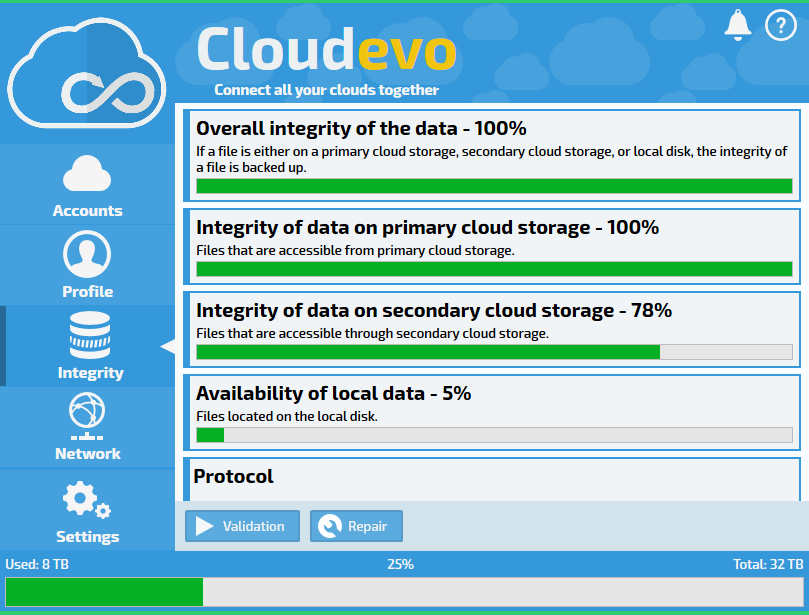Switch to the Accounts tab label
The width and height of the screenshot is (809, 615).
[x=88, y=211]
